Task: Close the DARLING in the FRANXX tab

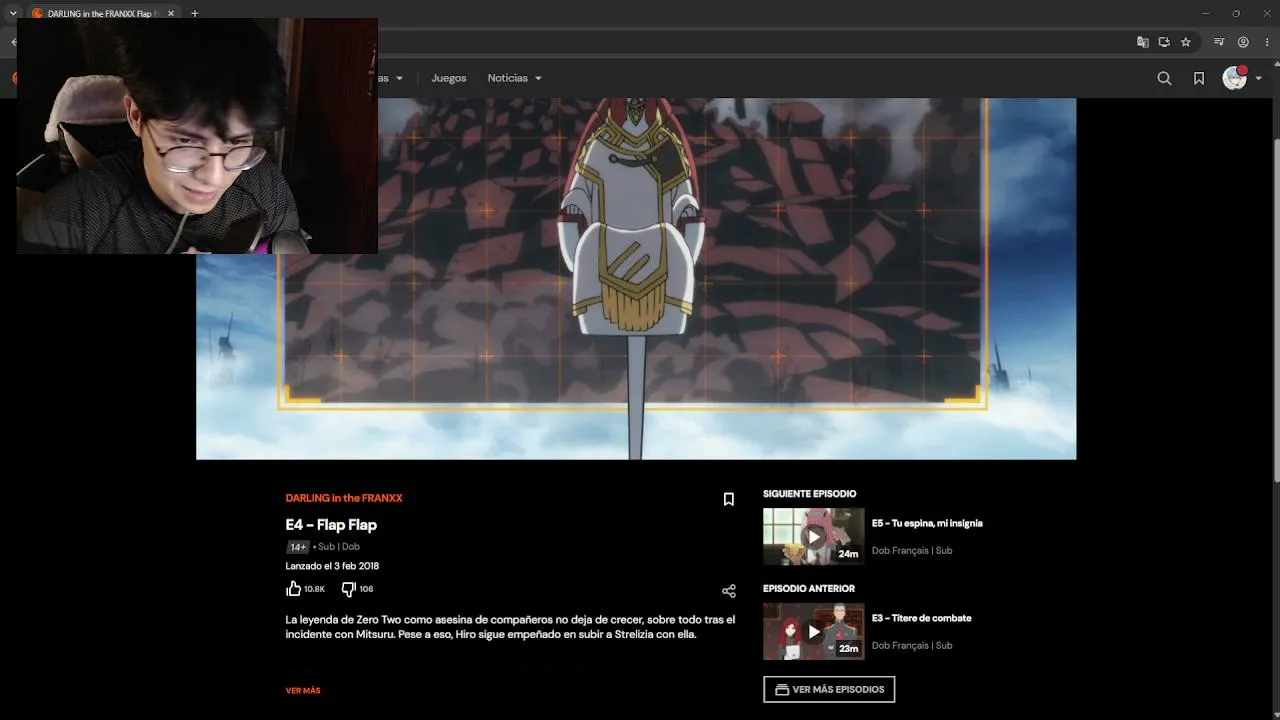Action: 171,13
